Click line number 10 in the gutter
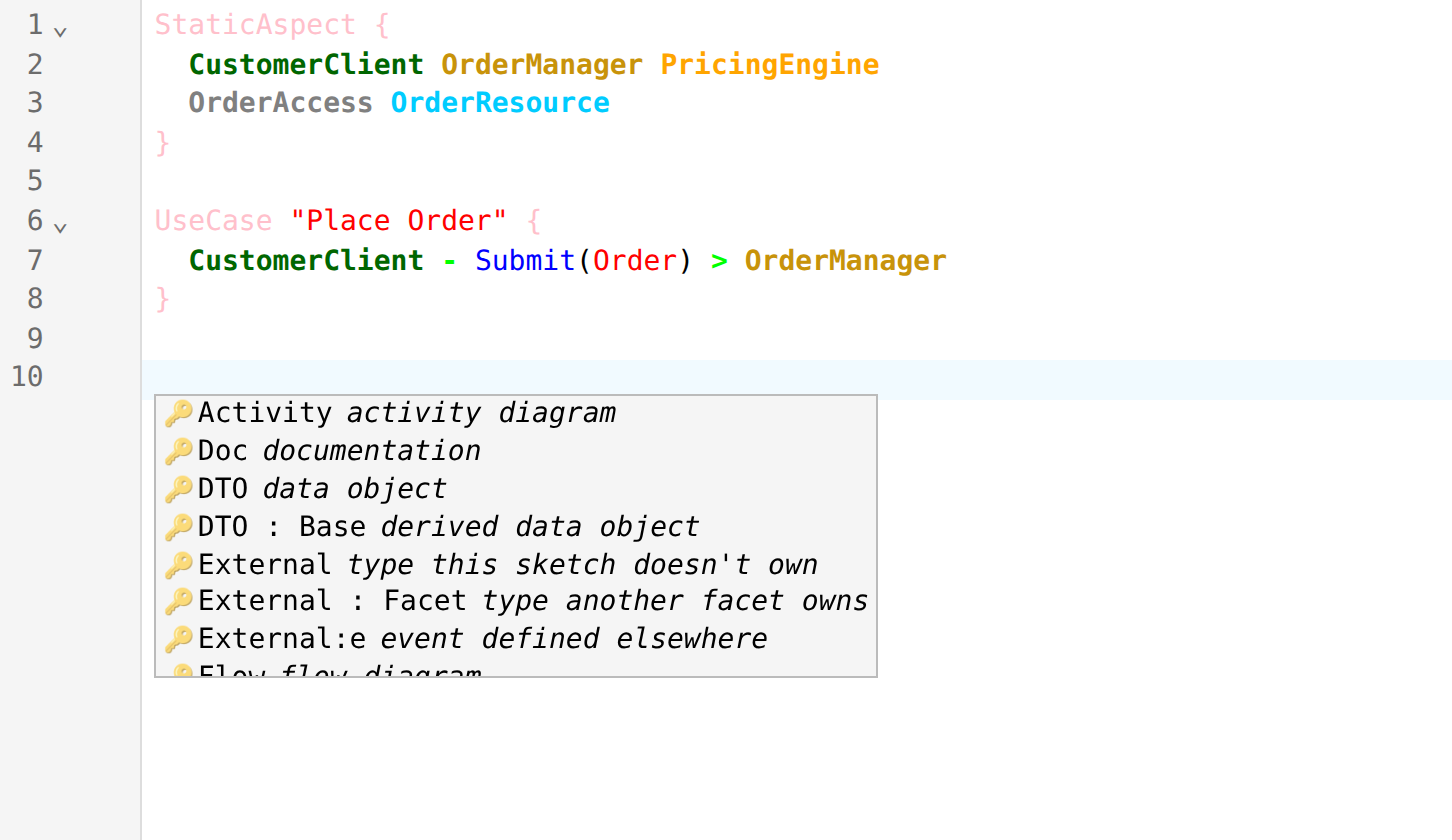This screenshot has width=1452, height=840. [x=27, y=377]
